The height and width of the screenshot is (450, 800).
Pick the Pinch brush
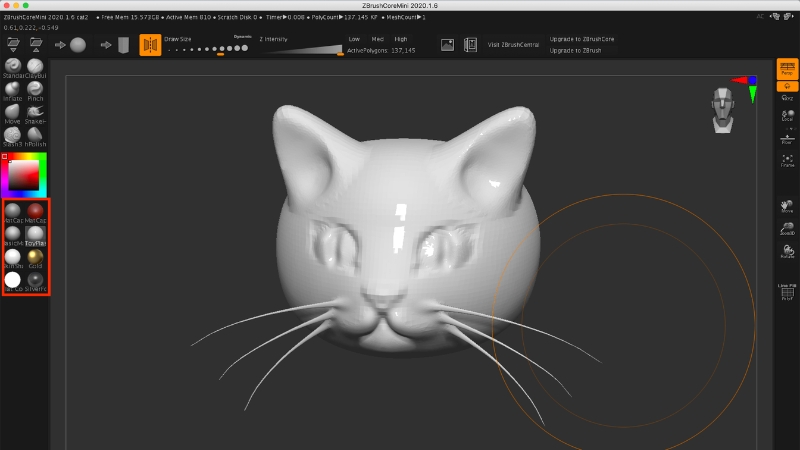tap(36, 89)
